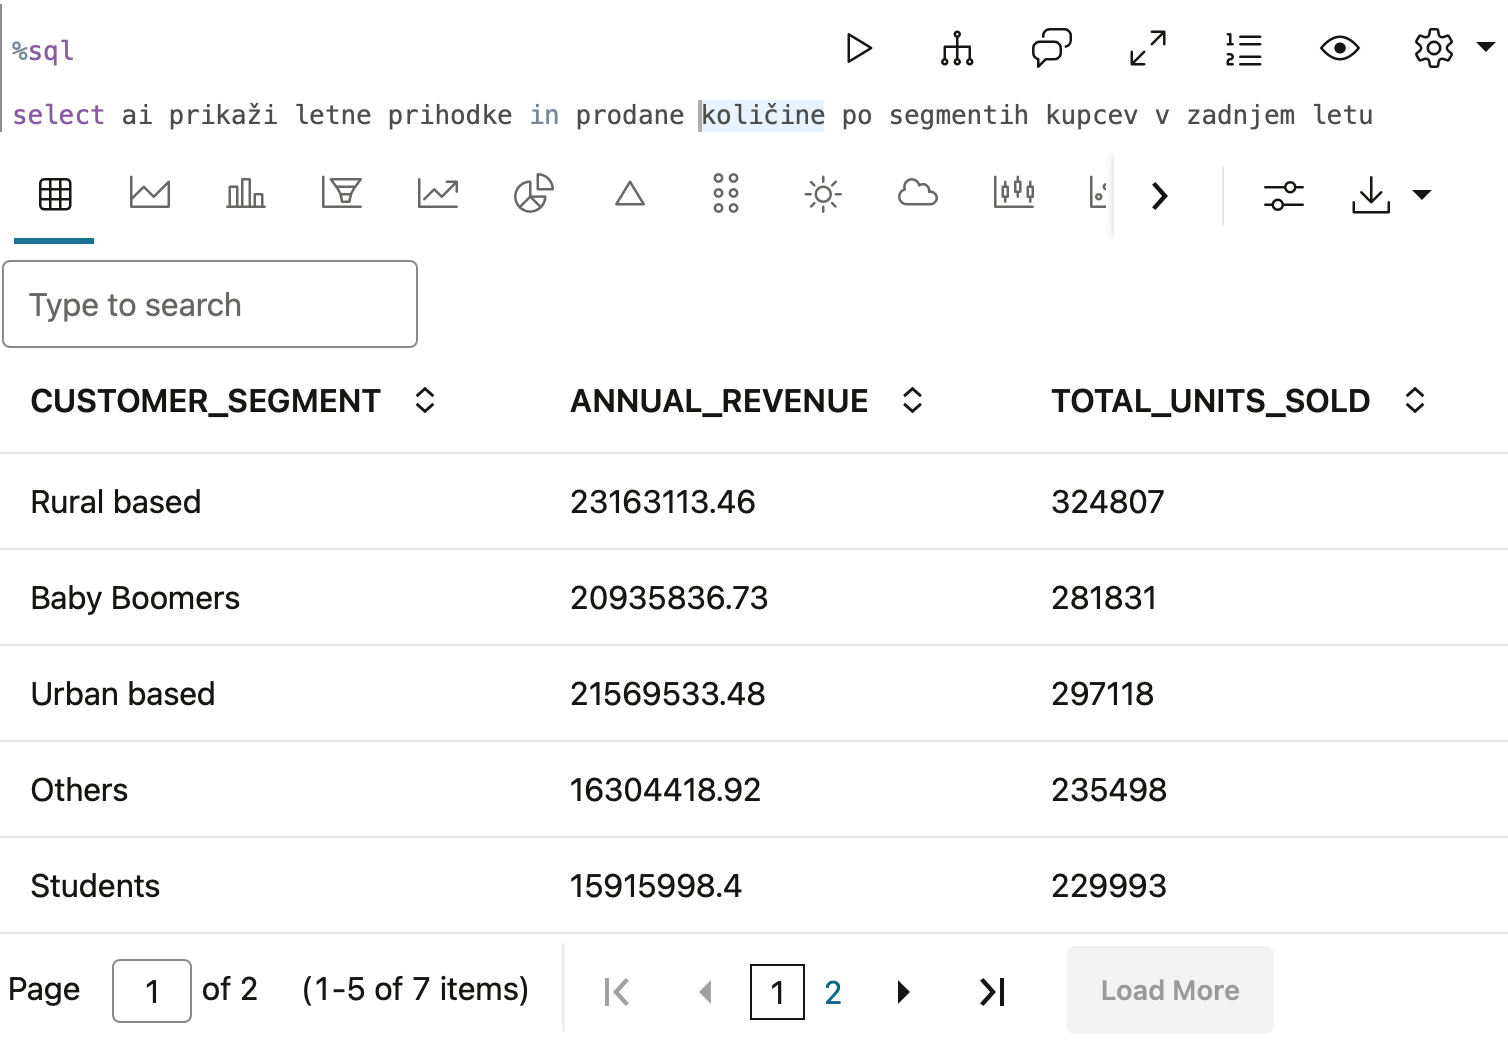The height and width of the screenshot is (1048, 1508).
Task: Click units sold value 235498
Action: click(x=1109, y=789)
